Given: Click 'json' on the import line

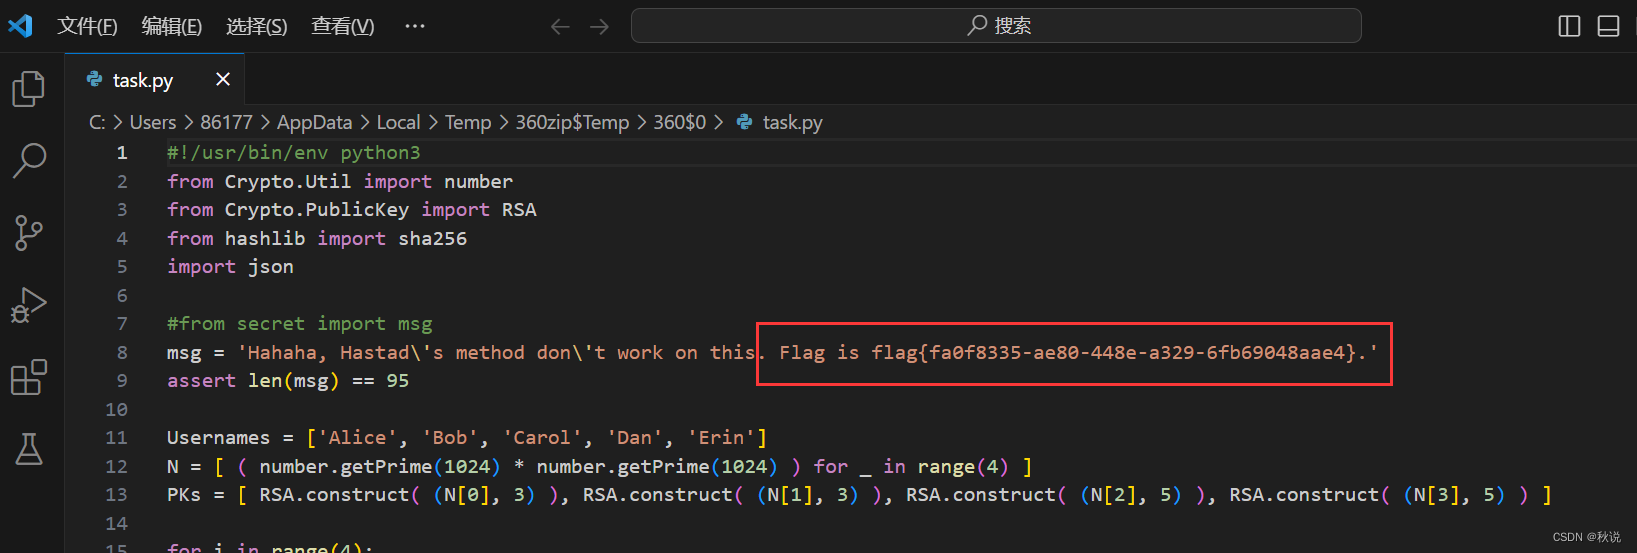Looking at the screenshot, I should pyautogui.click(x=271, y=267).
